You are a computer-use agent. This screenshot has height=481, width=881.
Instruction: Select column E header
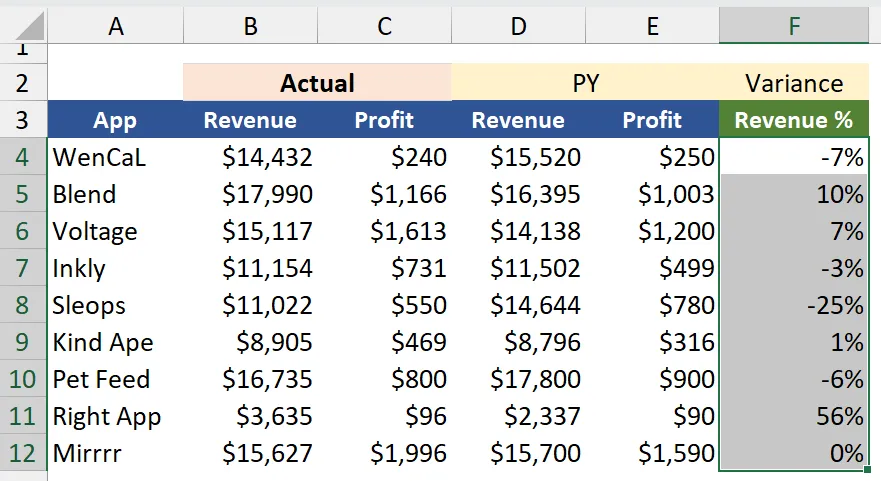pos(652,26)
